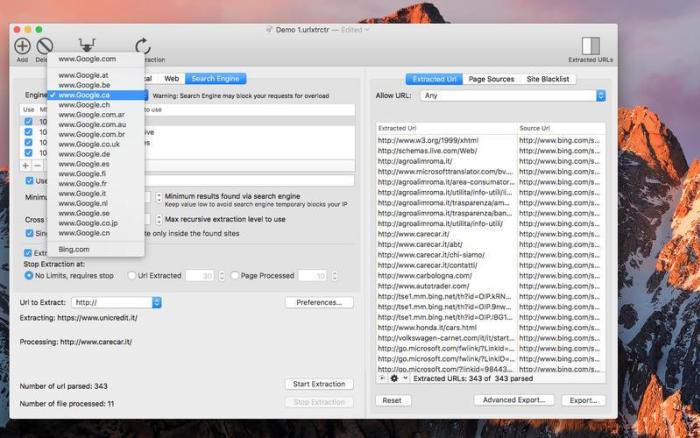Open the Allow URL Any dropdown
Screen dimensions: 700x438
coord(512,96)
